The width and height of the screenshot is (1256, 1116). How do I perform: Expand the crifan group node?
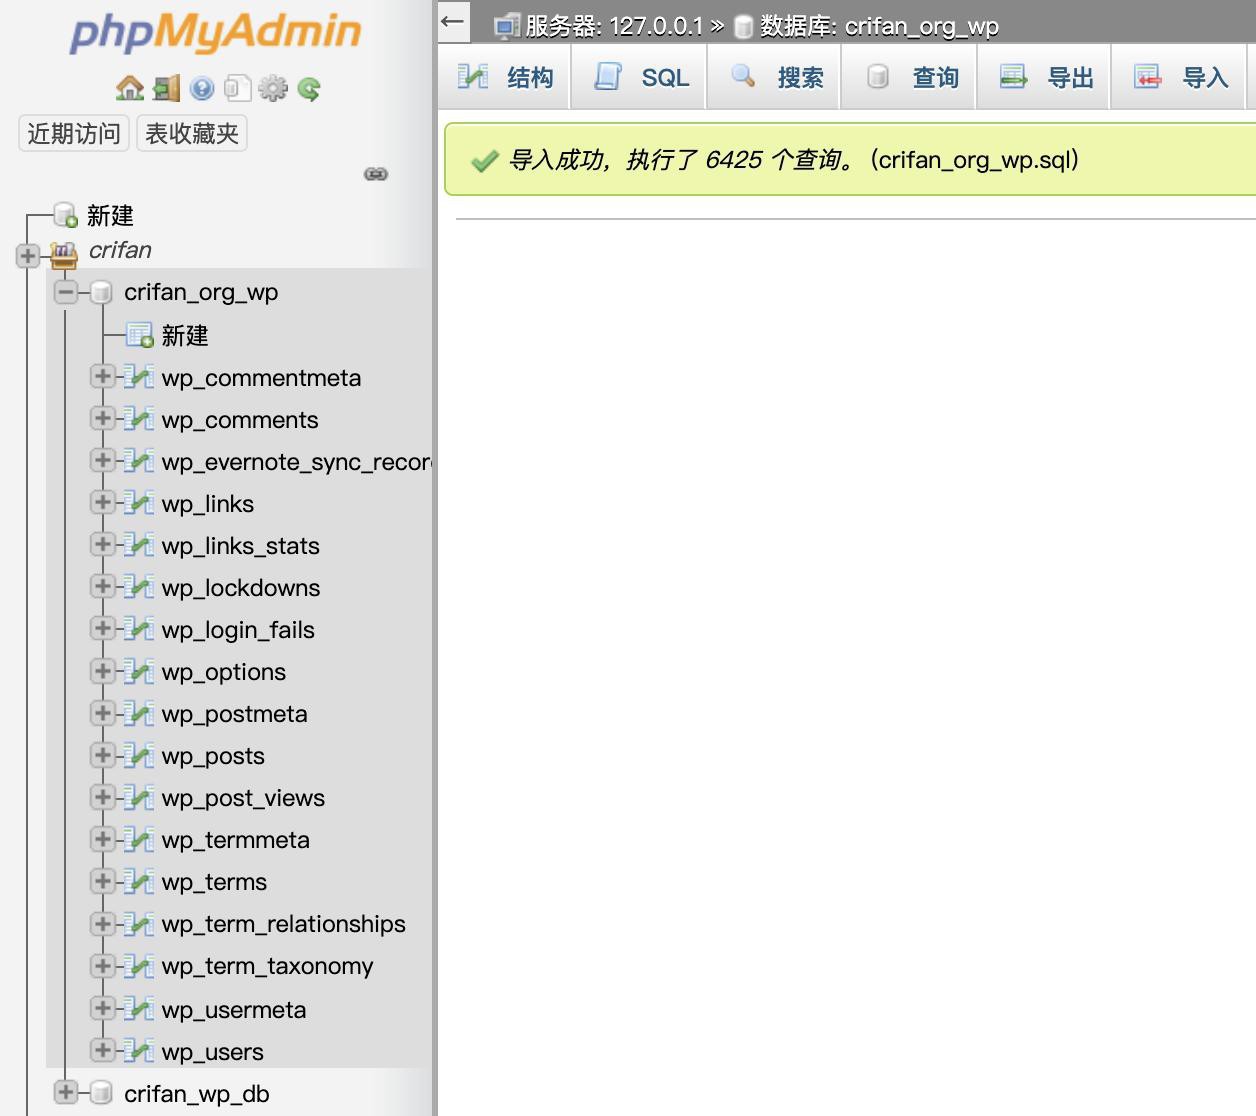(28, 256)
